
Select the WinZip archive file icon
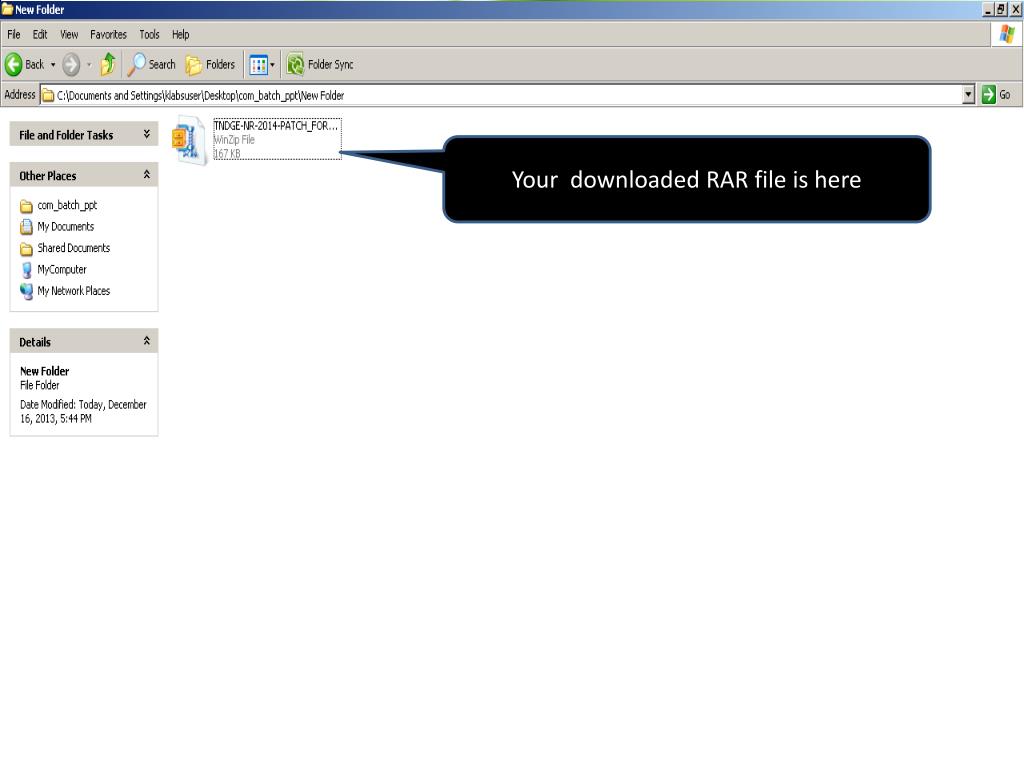point(189,139)
